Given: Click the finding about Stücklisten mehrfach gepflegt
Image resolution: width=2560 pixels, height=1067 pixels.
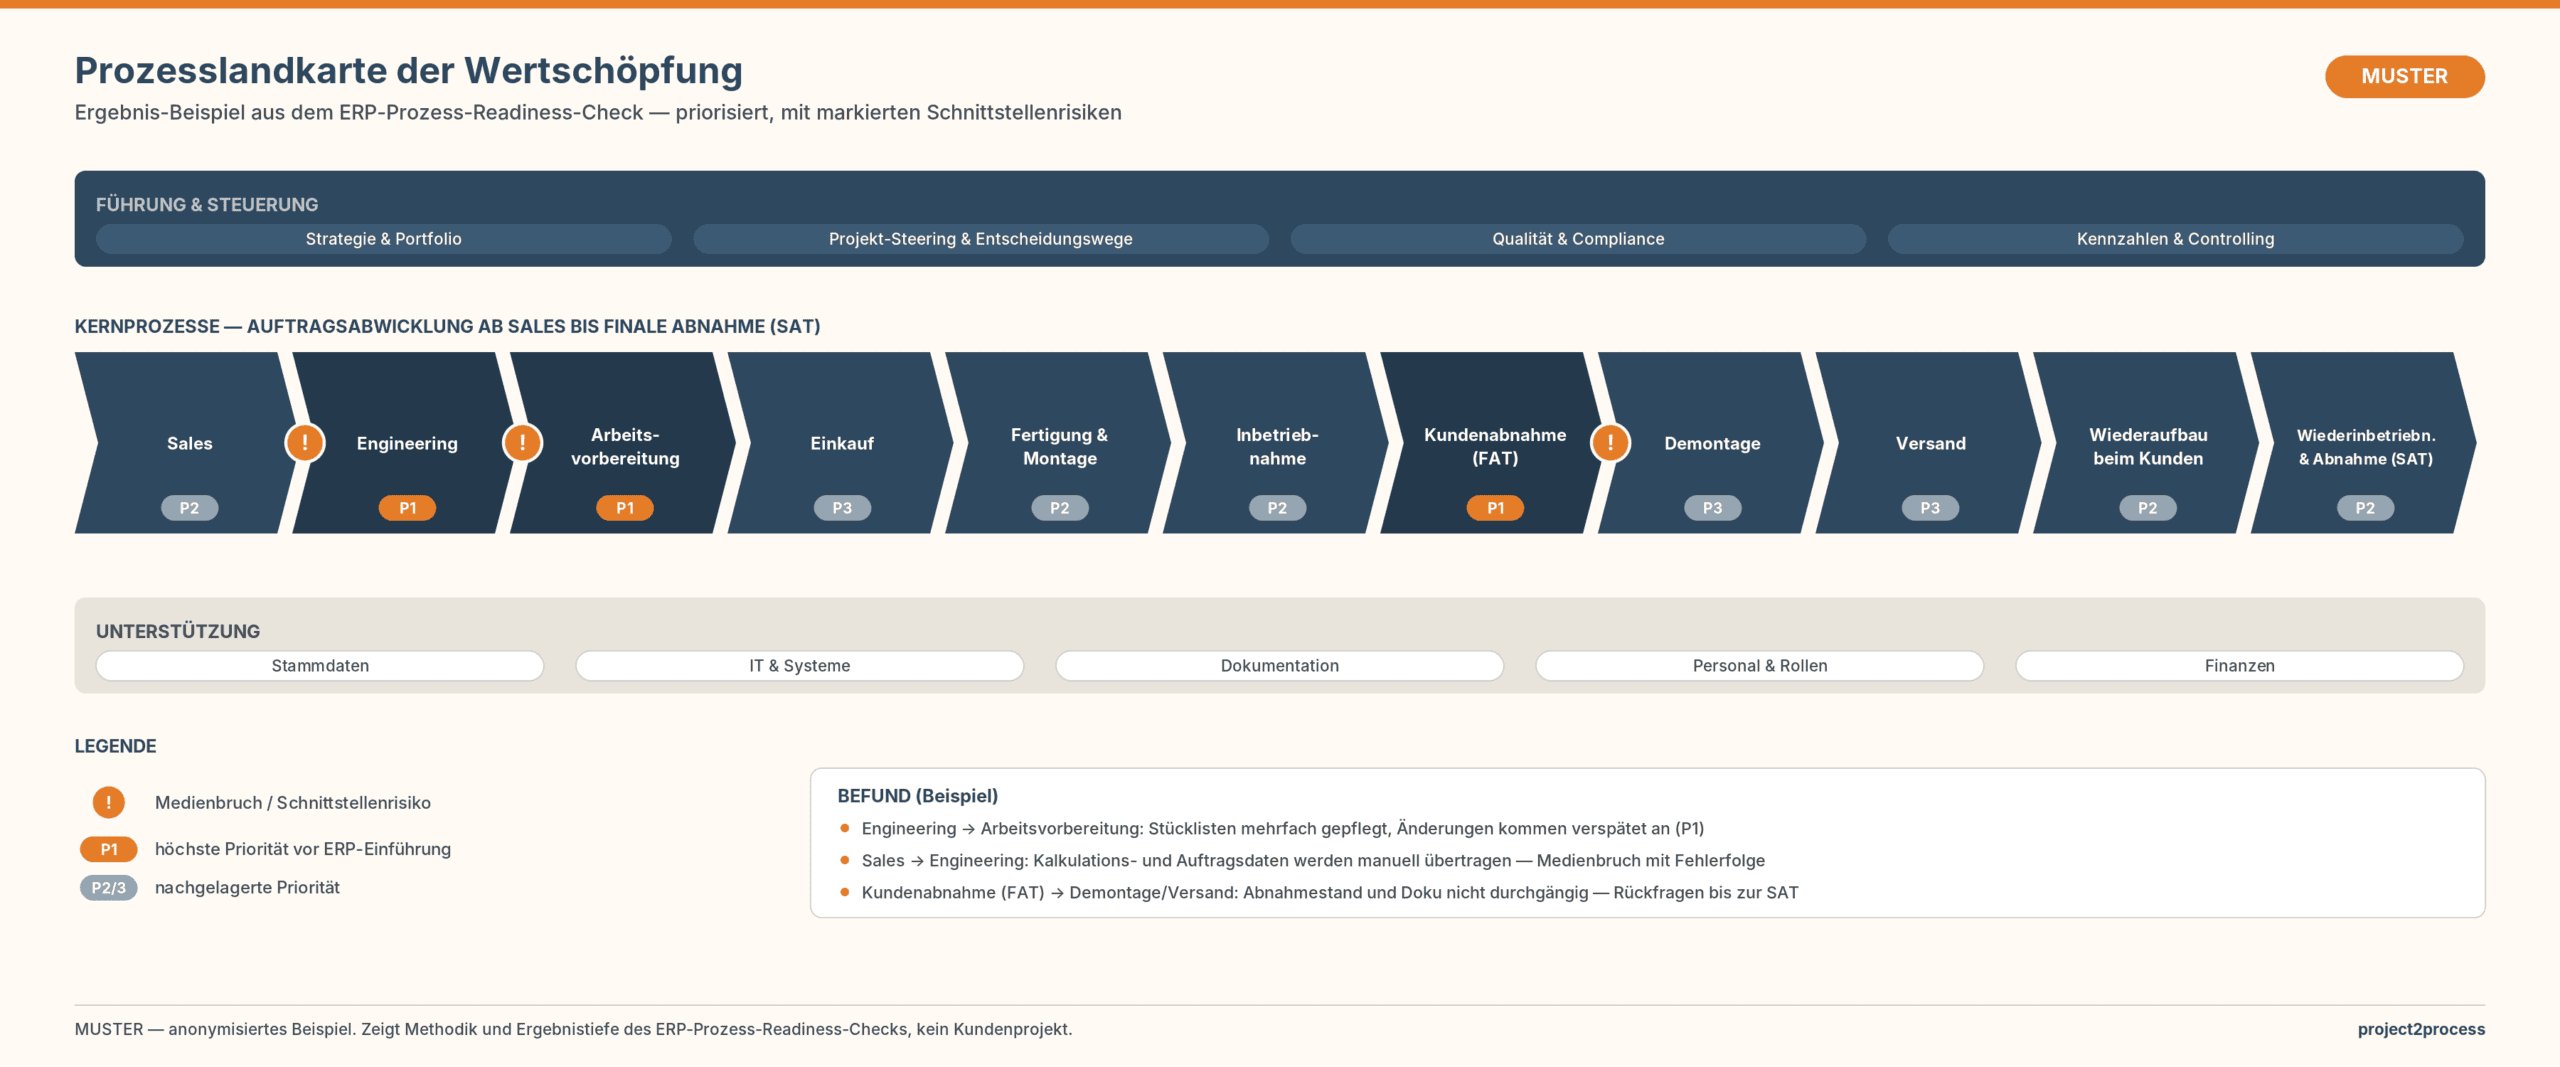Looking at the screenshot, I should point(1283,829).
